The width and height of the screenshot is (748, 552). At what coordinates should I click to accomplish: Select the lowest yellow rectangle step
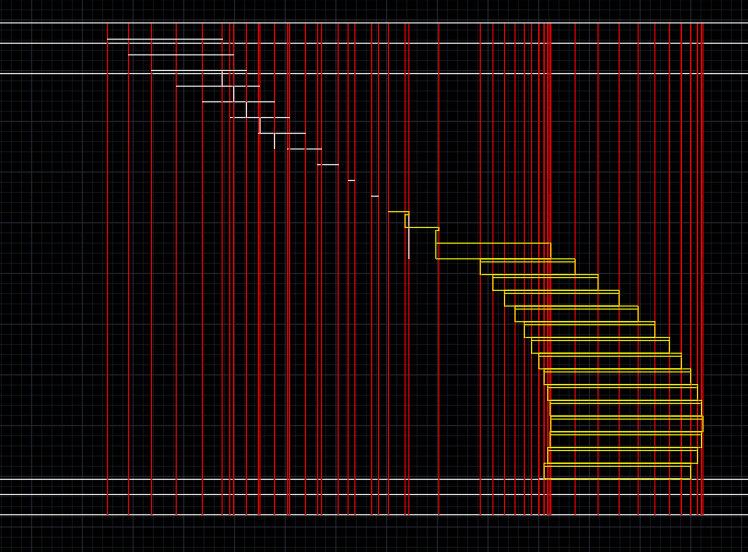click(x=617, y=471)
